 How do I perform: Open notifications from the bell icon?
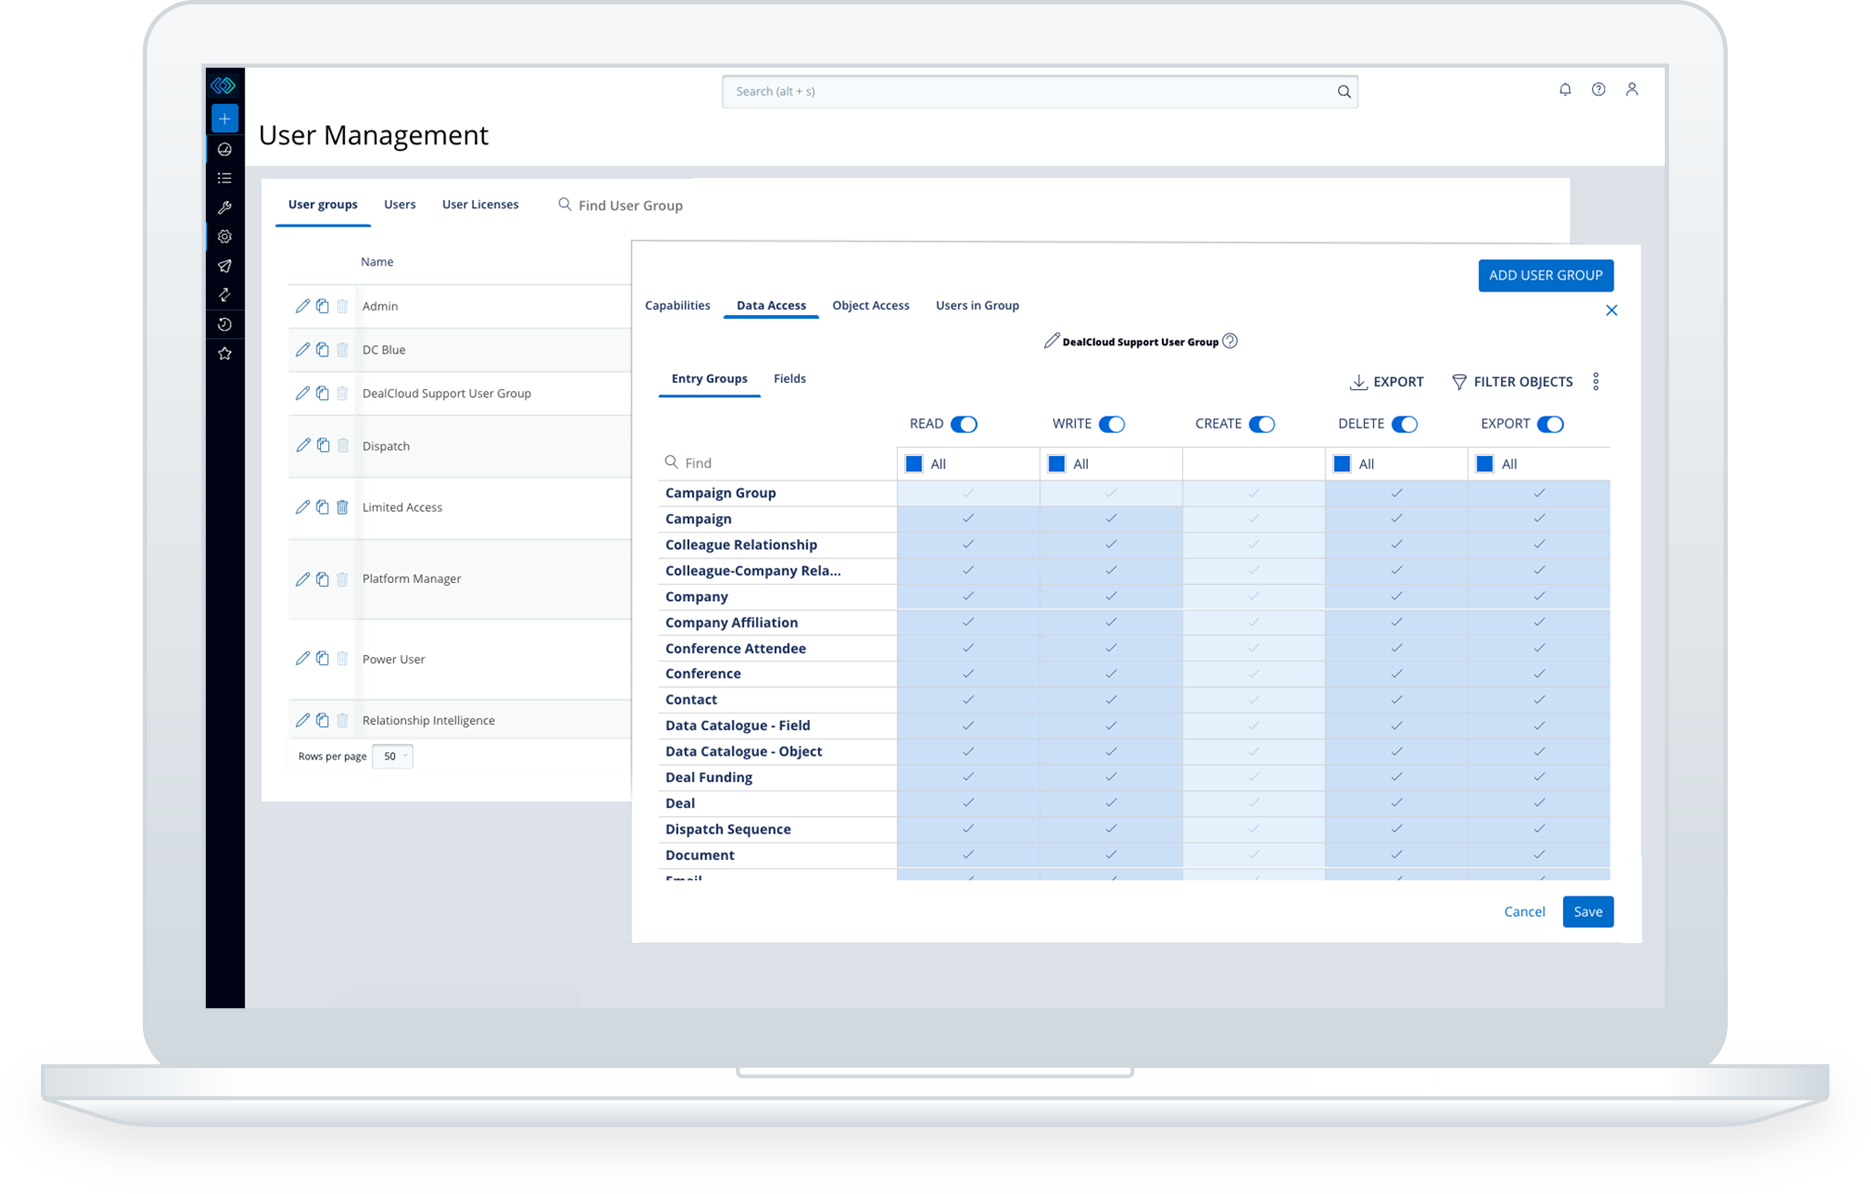click(x=1565, y=89)
